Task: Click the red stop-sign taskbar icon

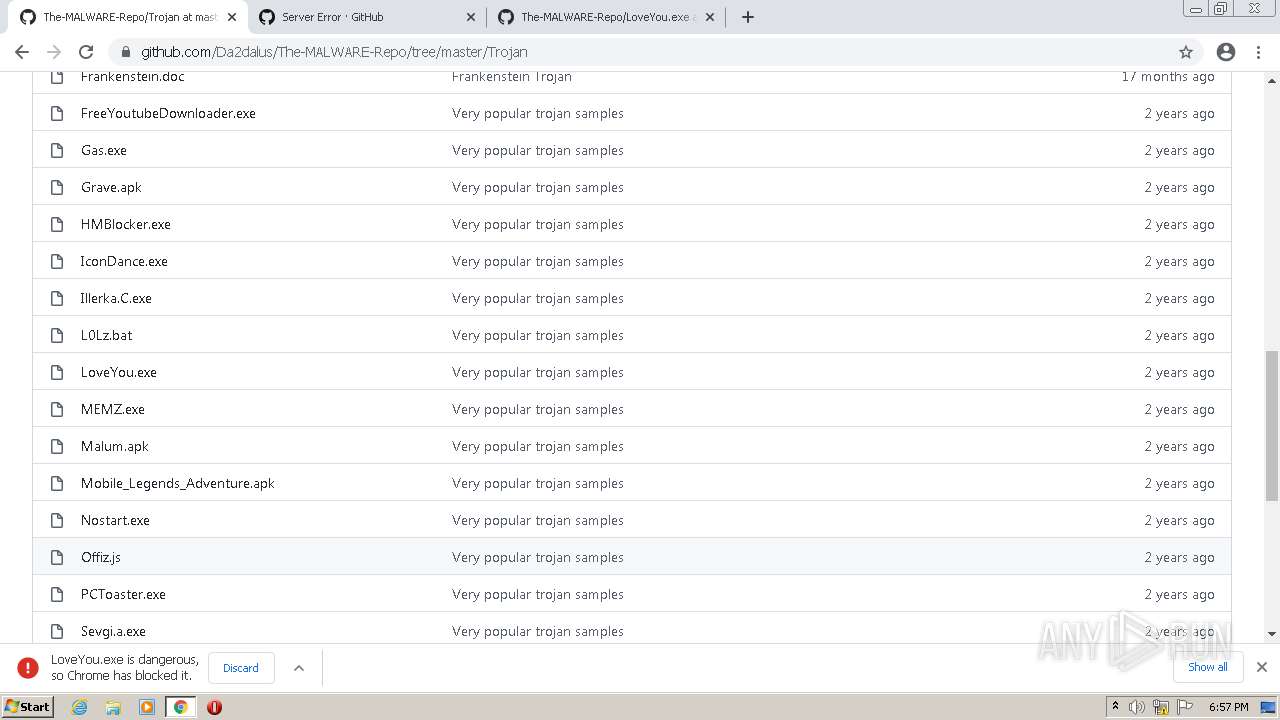Action: tap(214, 707)
